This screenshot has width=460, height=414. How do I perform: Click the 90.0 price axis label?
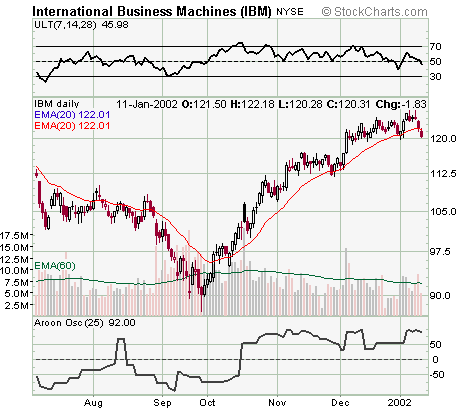440,296
